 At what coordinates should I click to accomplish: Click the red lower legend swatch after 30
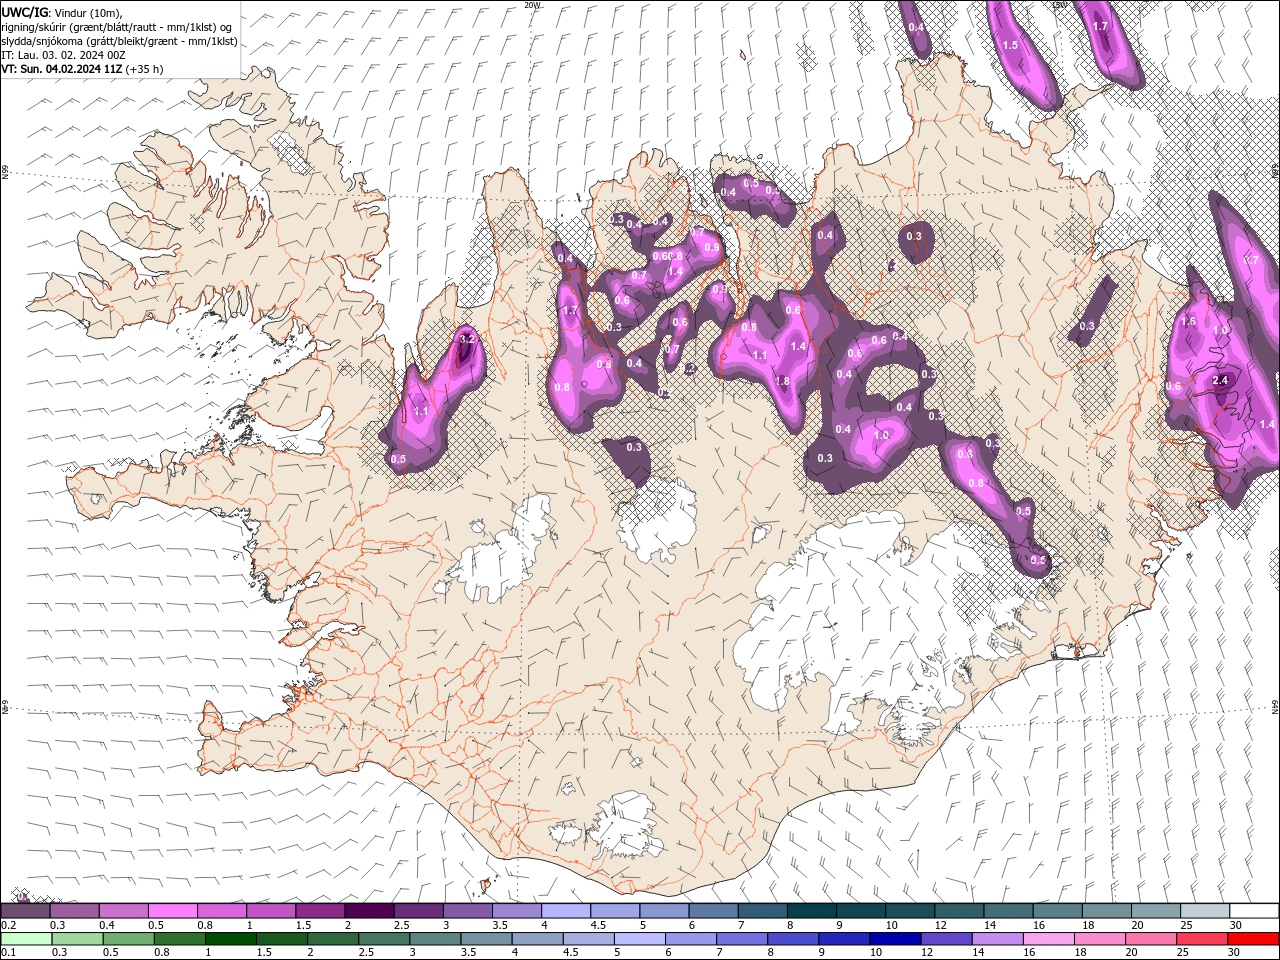coord(1253,939)
